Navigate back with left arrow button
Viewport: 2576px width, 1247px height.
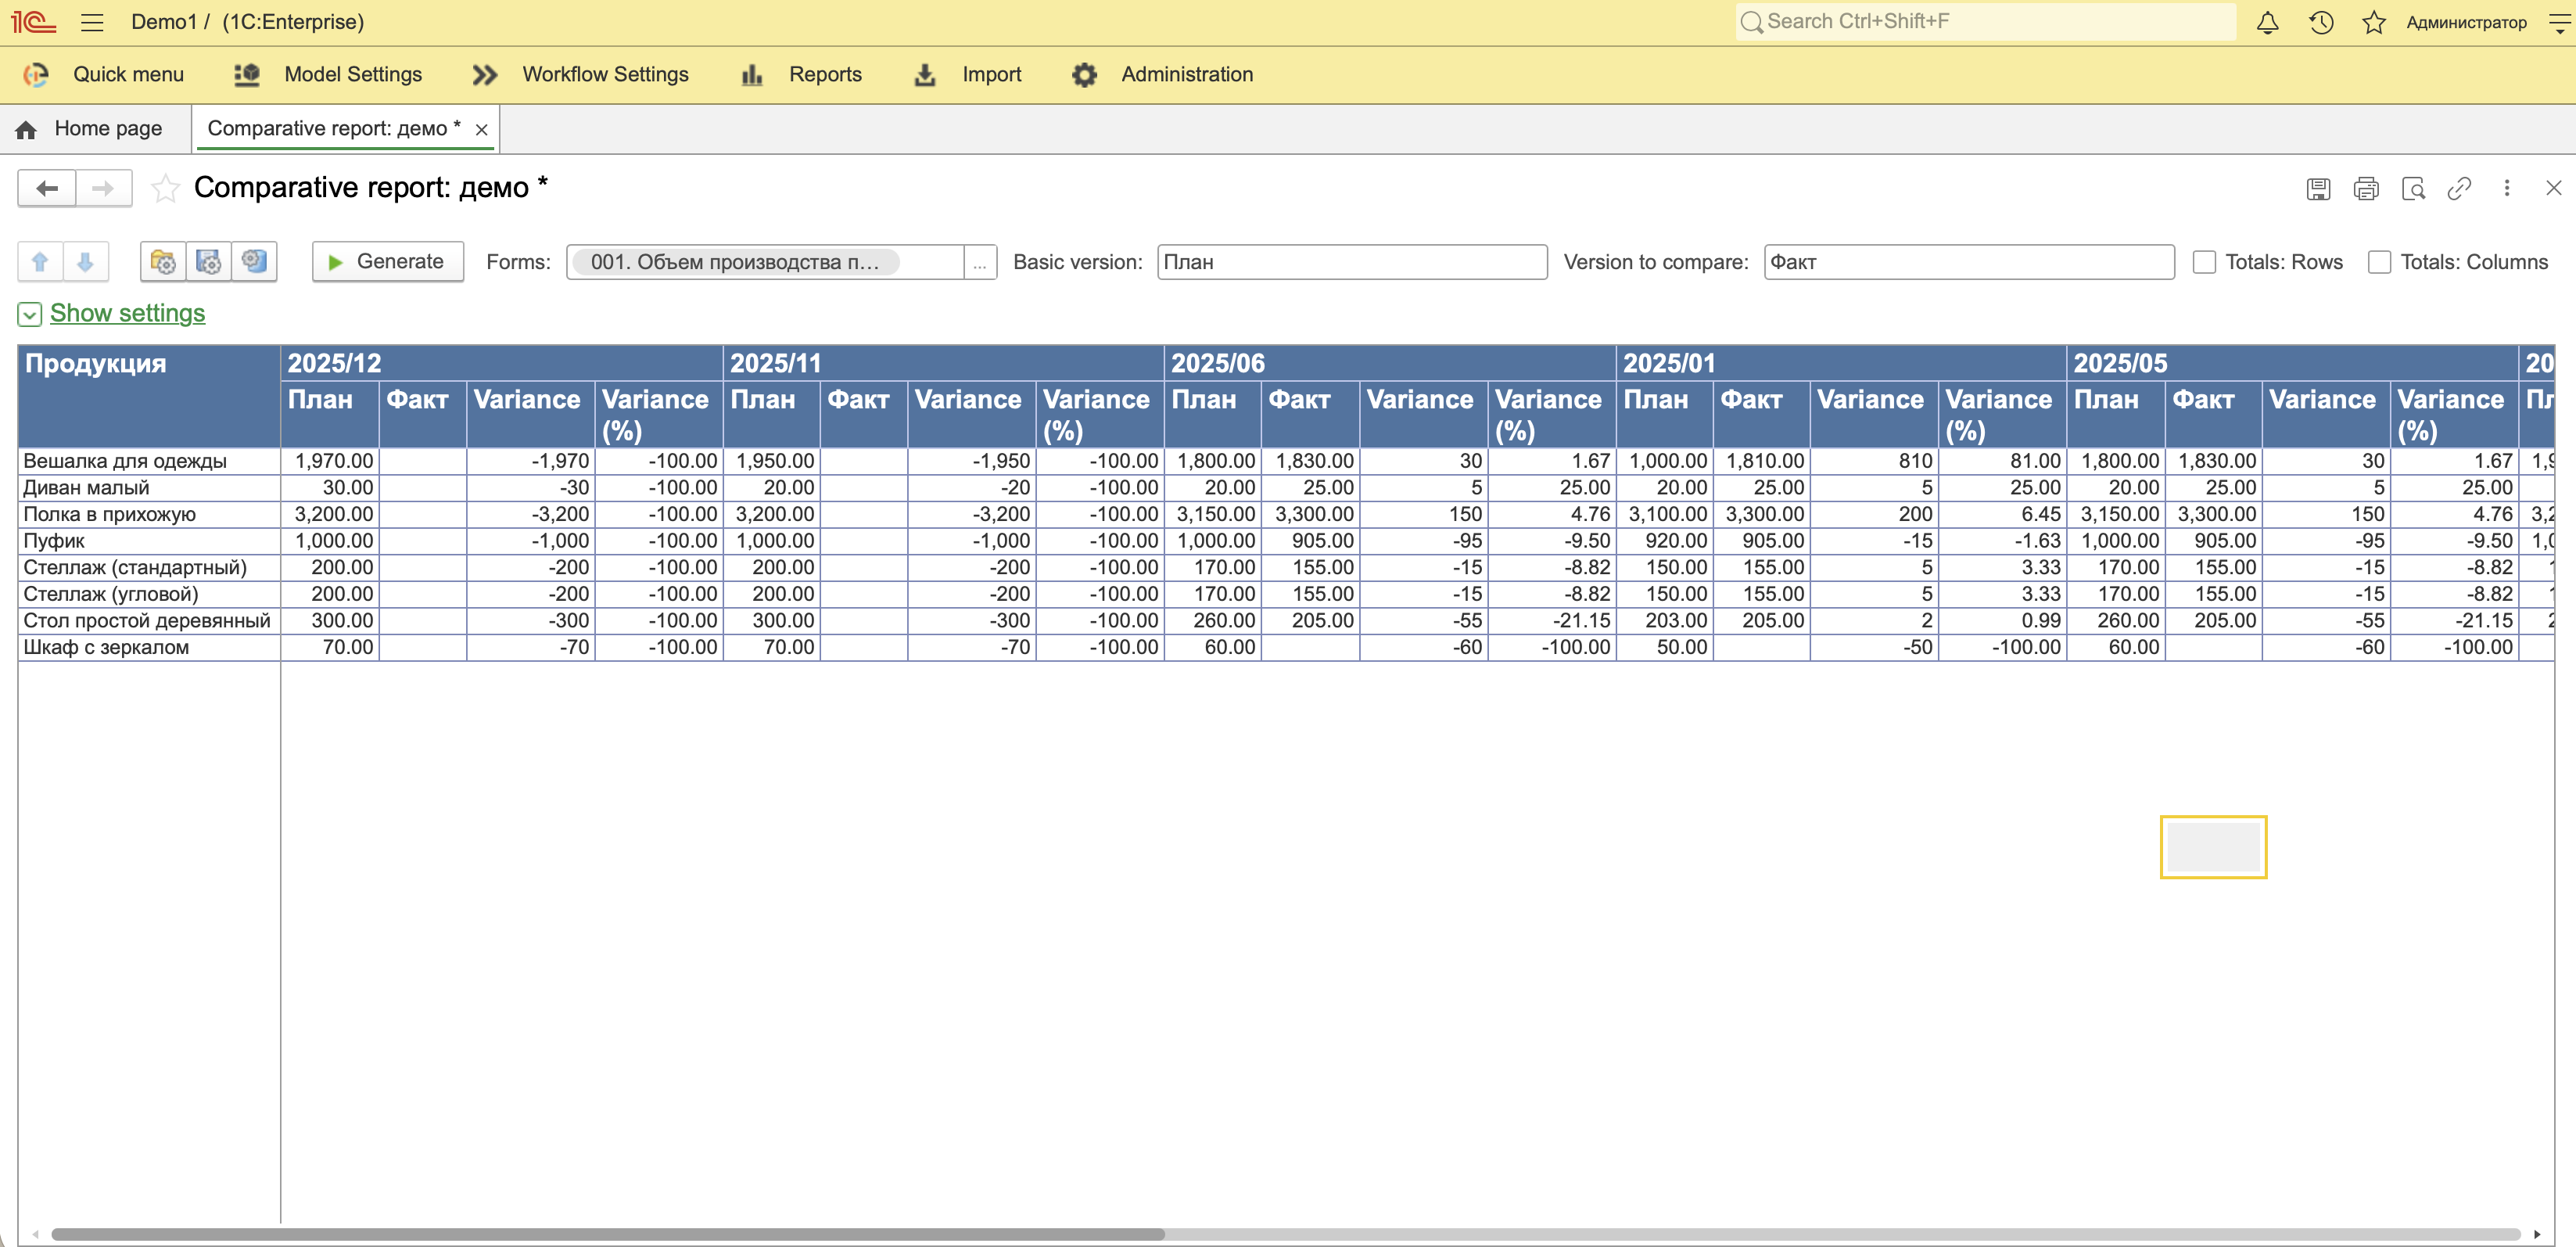tap(47, 188)
